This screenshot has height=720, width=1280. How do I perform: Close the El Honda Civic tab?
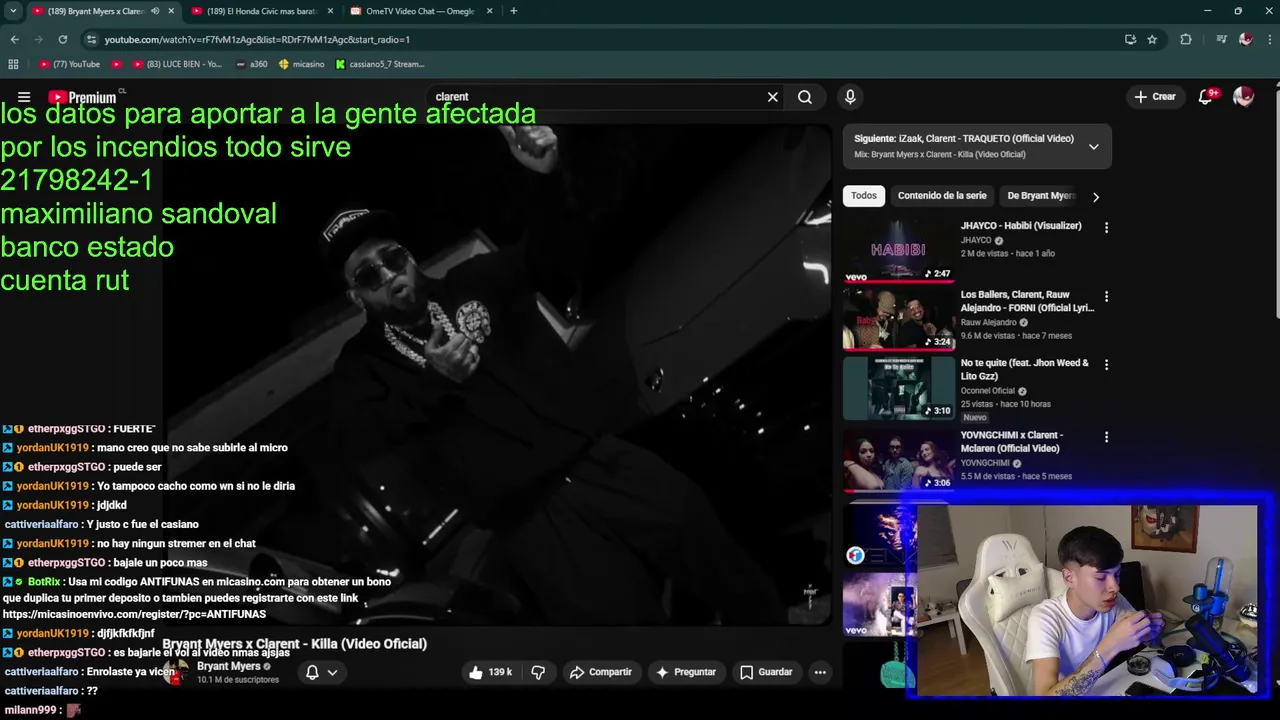330,11
